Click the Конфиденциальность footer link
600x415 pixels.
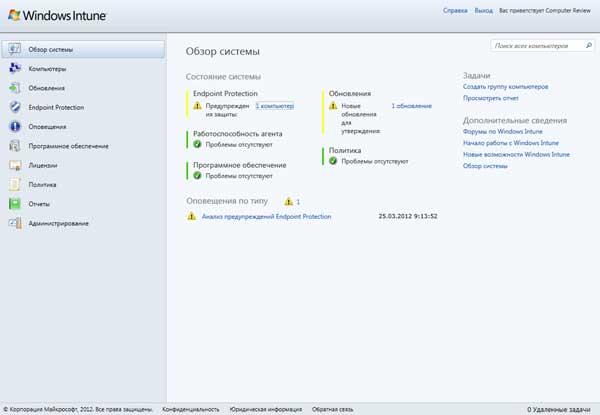click(191, 410)
